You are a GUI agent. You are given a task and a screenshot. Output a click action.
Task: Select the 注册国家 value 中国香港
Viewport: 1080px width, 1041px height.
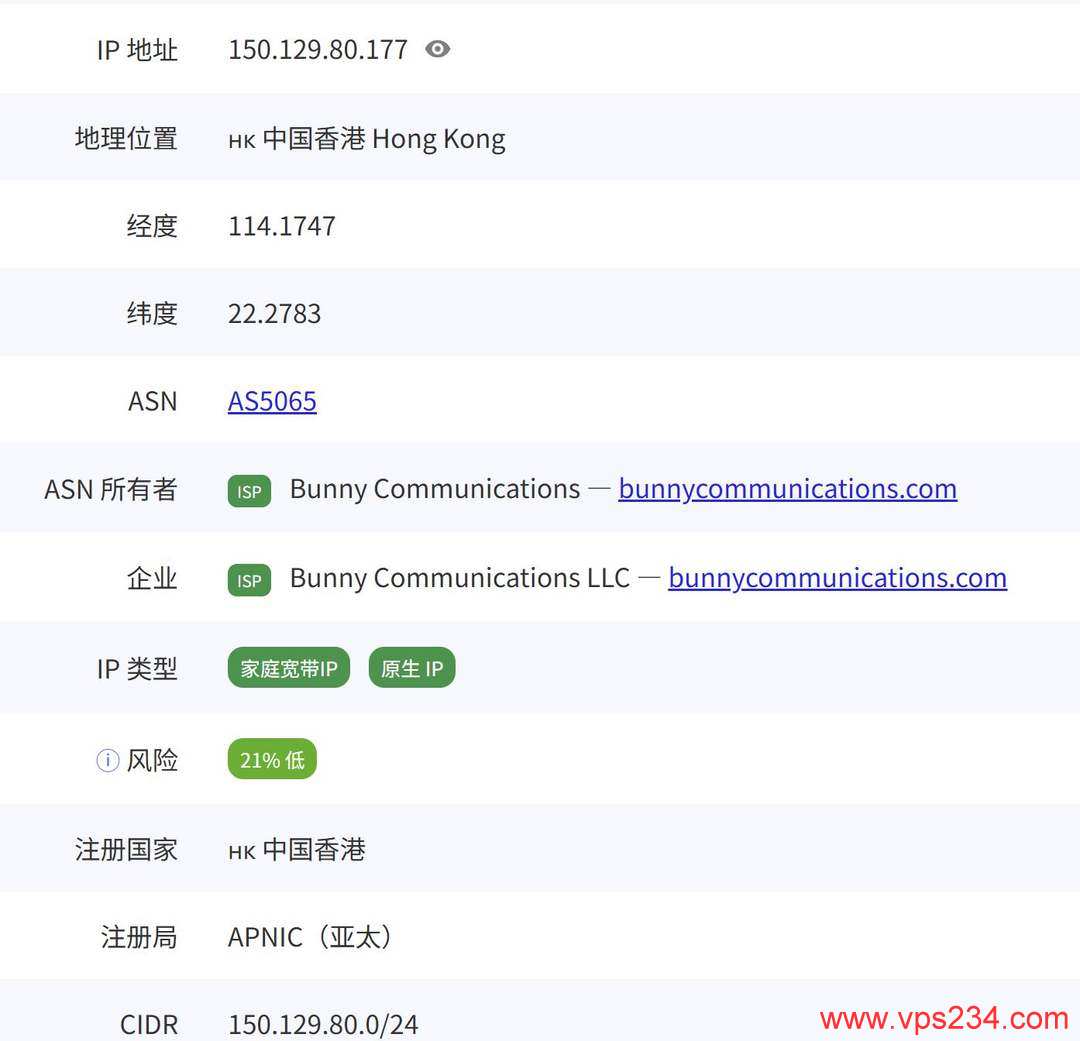[x=314, y=849]
